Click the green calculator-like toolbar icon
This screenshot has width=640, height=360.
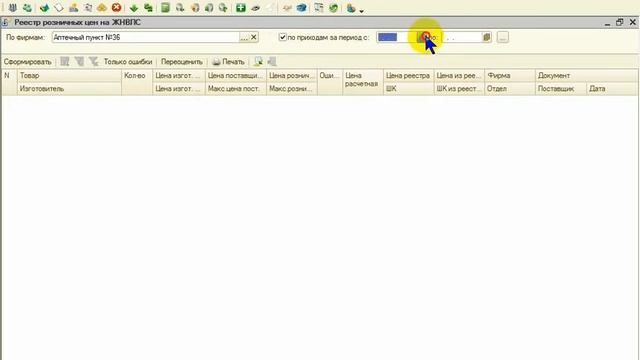(x=165, y=7)
